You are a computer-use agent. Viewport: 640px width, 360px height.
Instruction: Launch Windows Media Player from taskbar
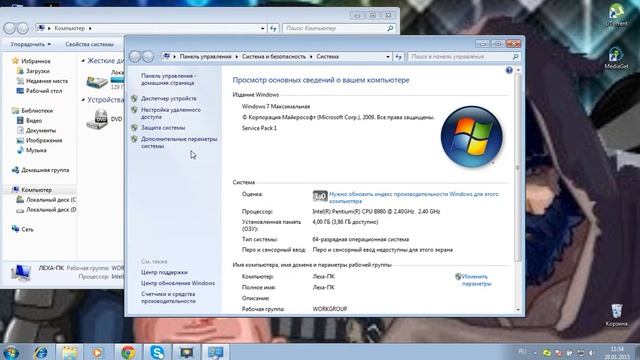point(98,352)
